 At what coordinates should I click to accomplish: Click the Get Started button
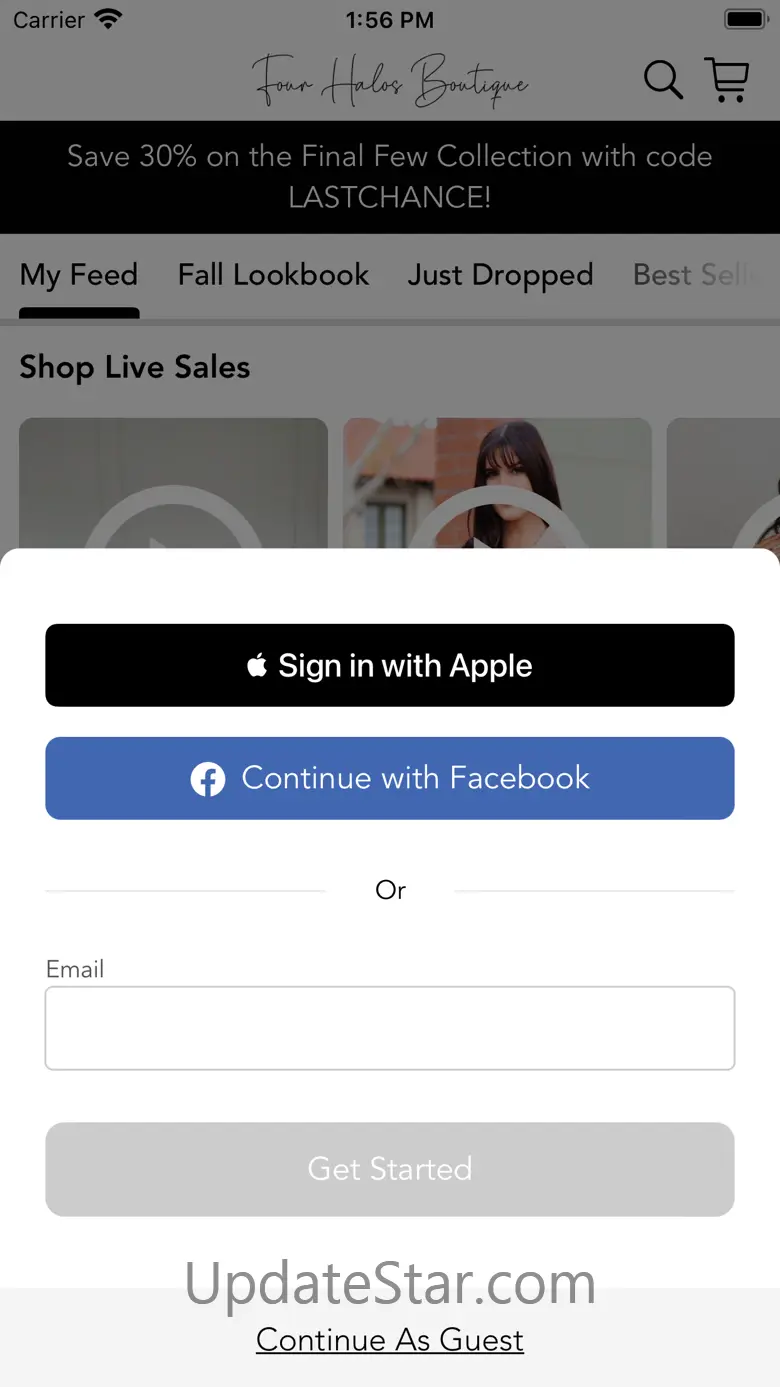390,1169
